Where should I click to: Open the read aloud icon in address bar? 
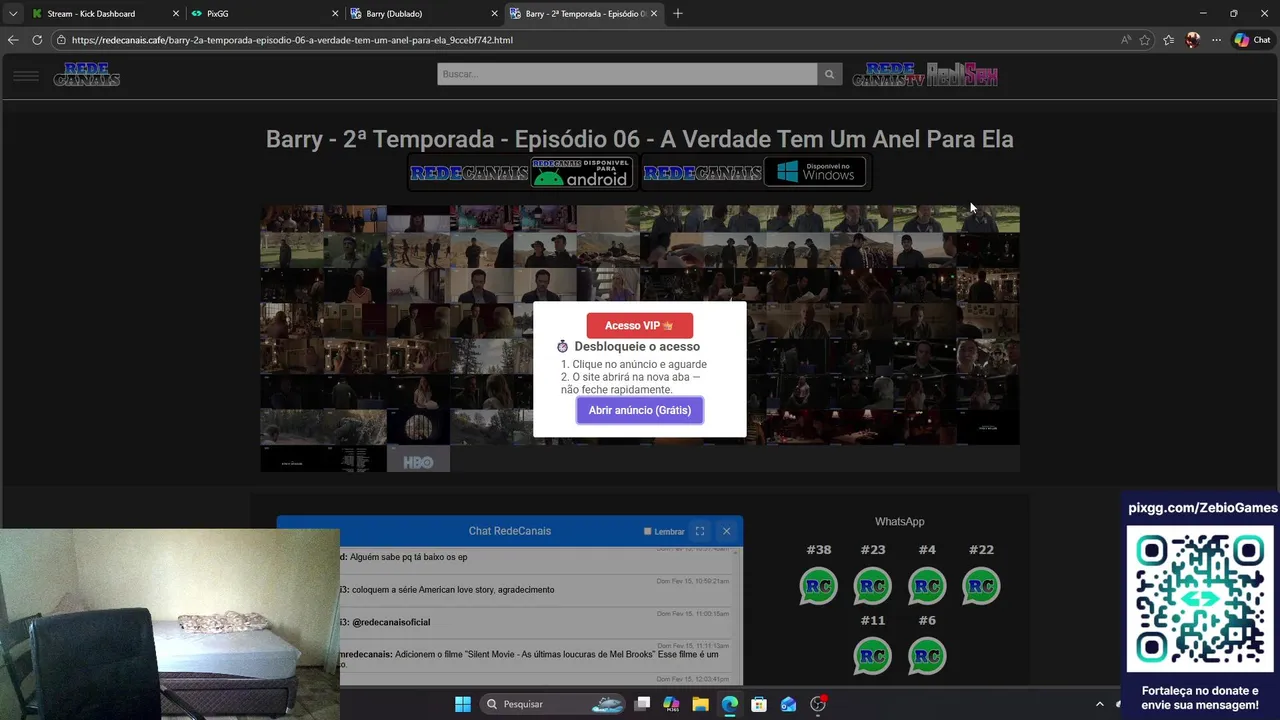(1126, 40)
